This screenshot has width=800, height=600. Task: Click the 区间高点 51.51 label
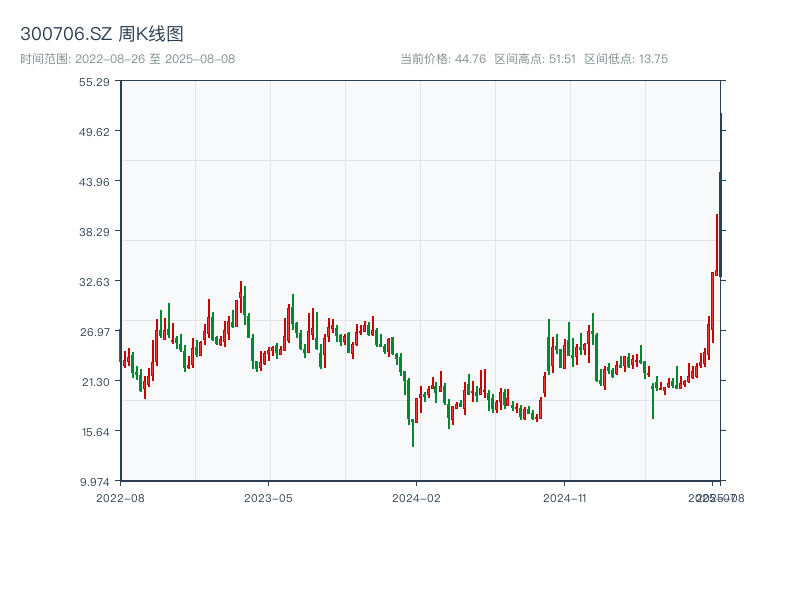(535, 59)
